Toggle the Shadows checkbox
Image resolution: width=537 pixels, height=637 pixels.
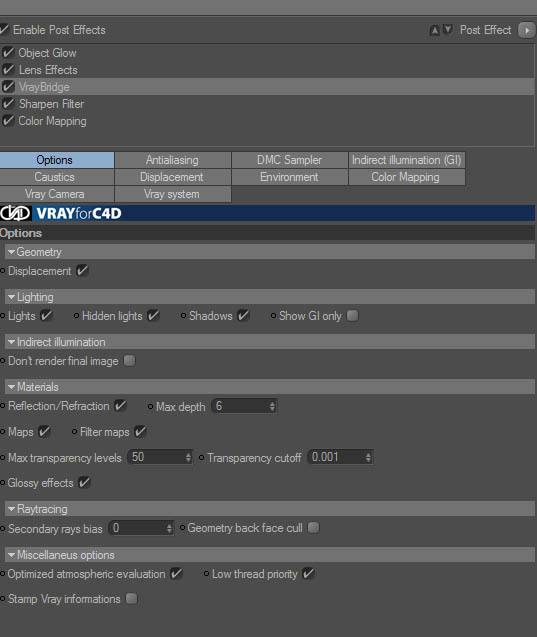[x=243, y=316]
